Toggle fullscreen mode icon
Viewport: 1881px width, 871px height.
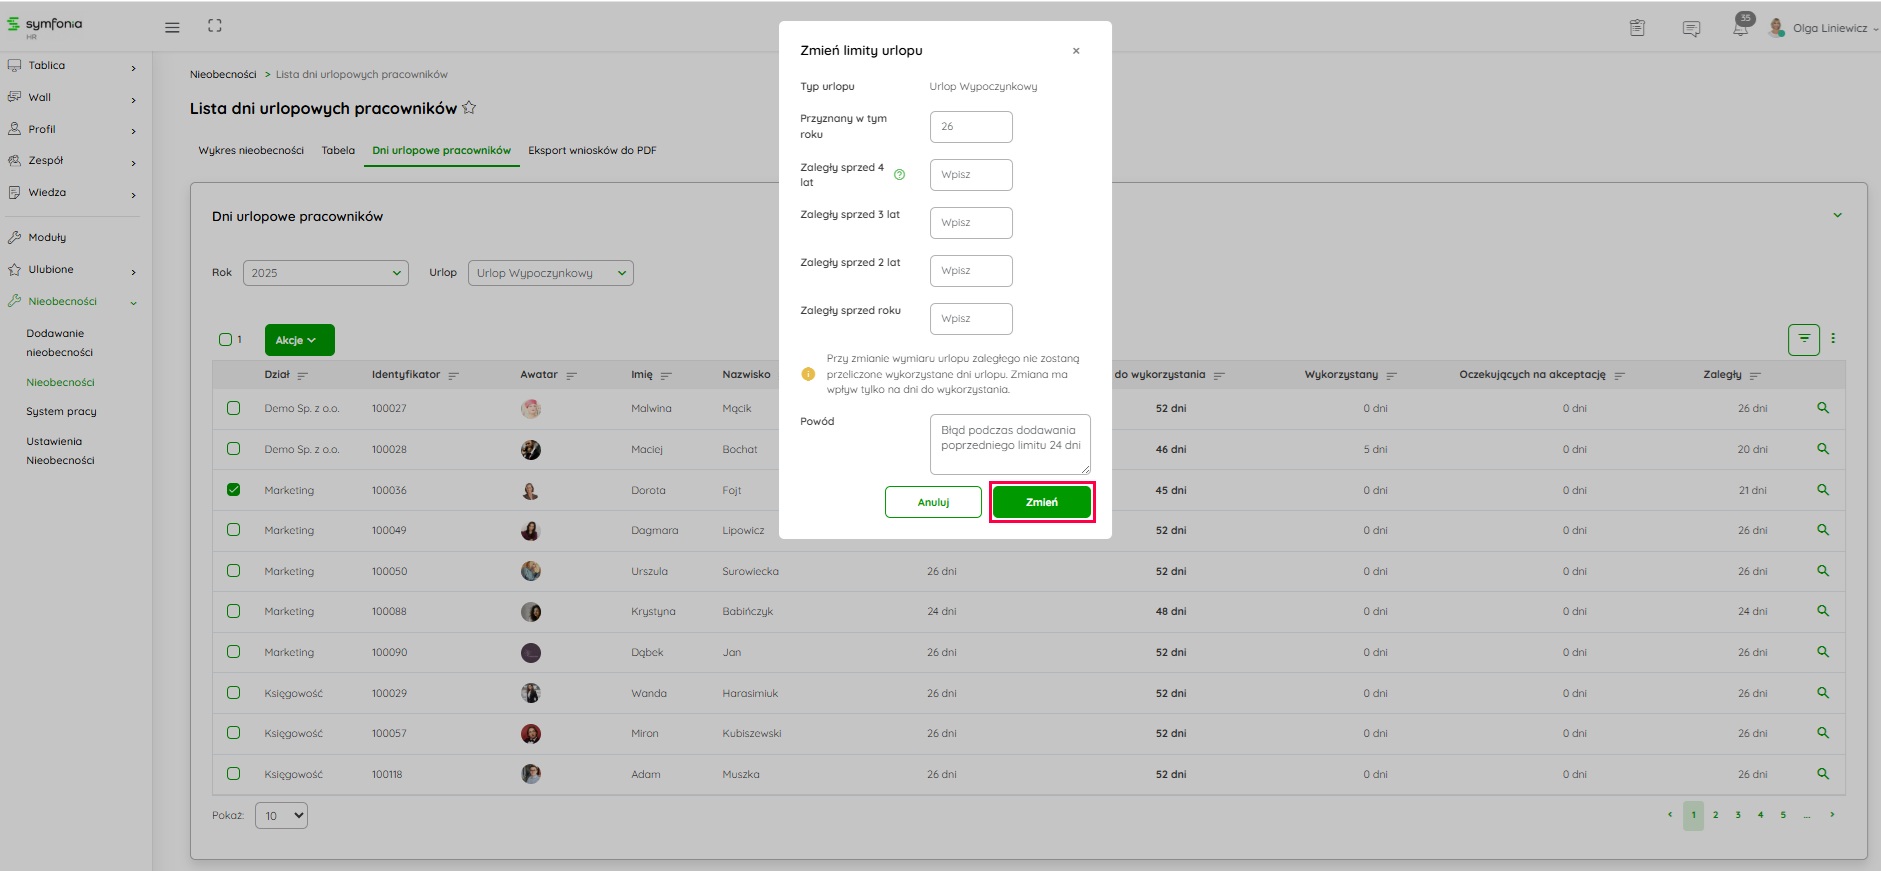coord(214,26)
